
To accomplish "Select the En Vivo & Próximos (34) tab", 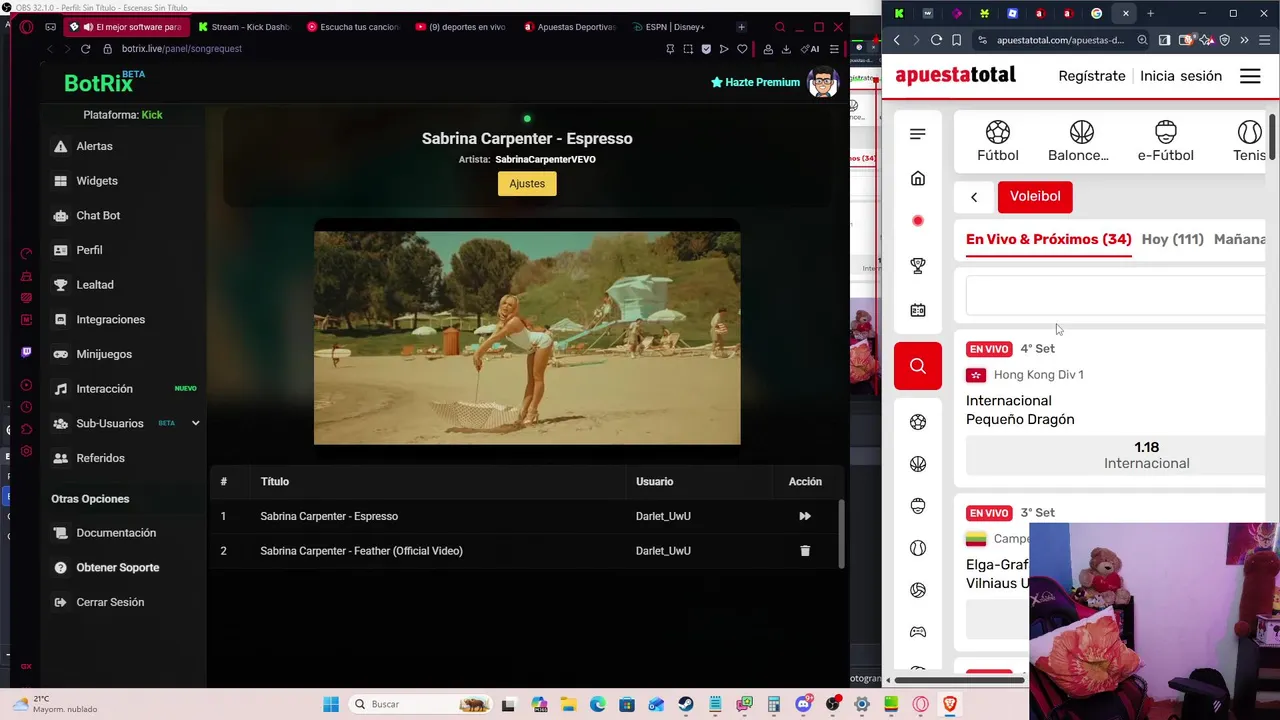I will [x=1049, y=240].
